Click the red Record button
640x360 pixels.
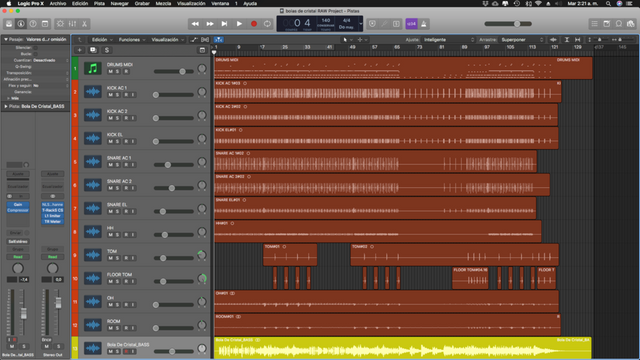click(254, 24)
